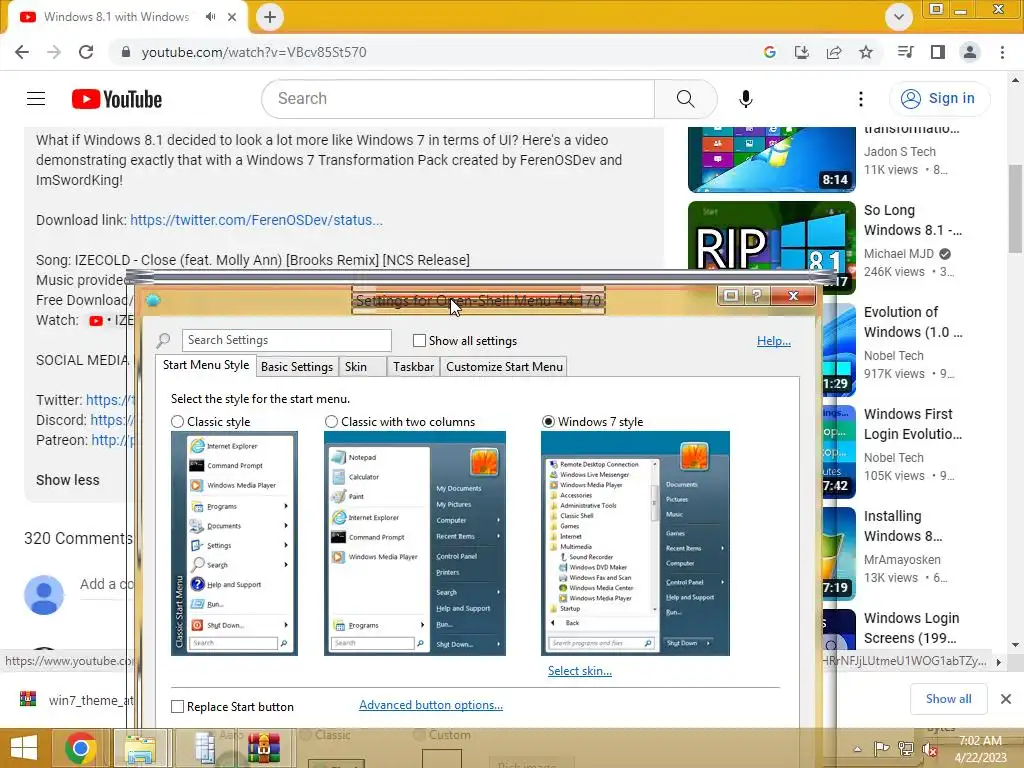
Task: Click the install/download page icon in address bar
Action: 802,52
